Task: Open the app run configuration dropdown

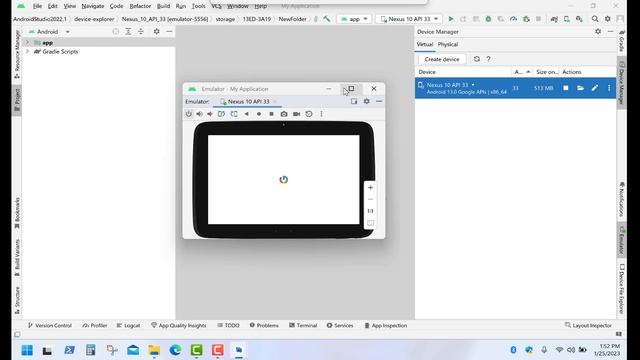Action: (x=354, y=19)
